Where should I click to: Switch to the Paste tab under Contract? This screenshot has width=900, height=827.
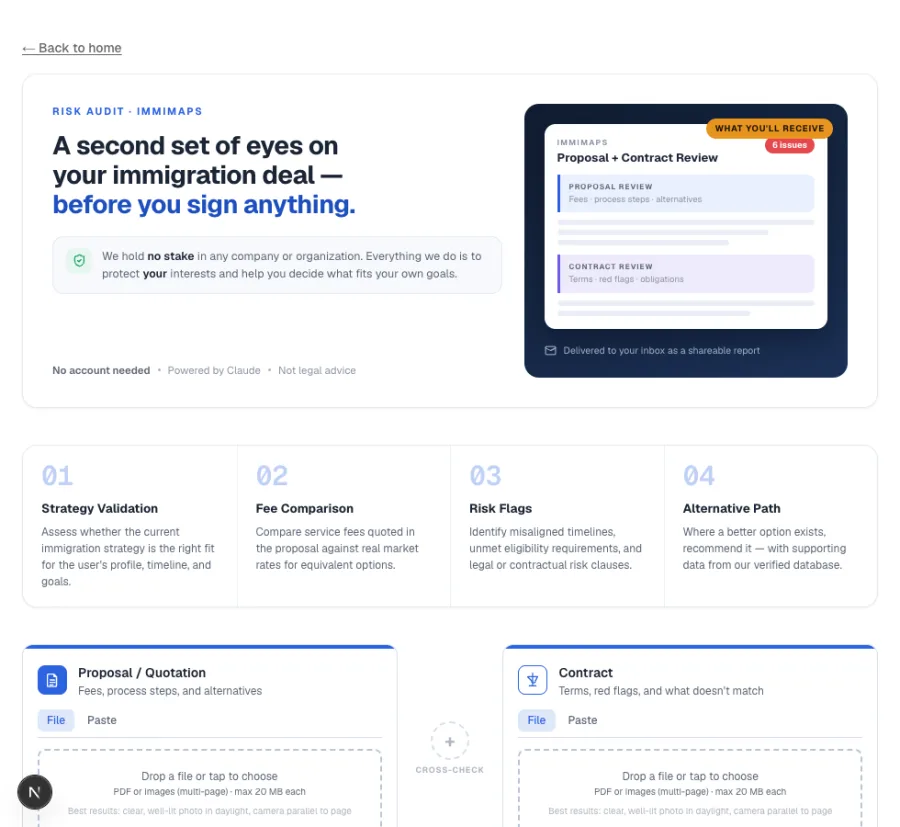click(583, 720)
